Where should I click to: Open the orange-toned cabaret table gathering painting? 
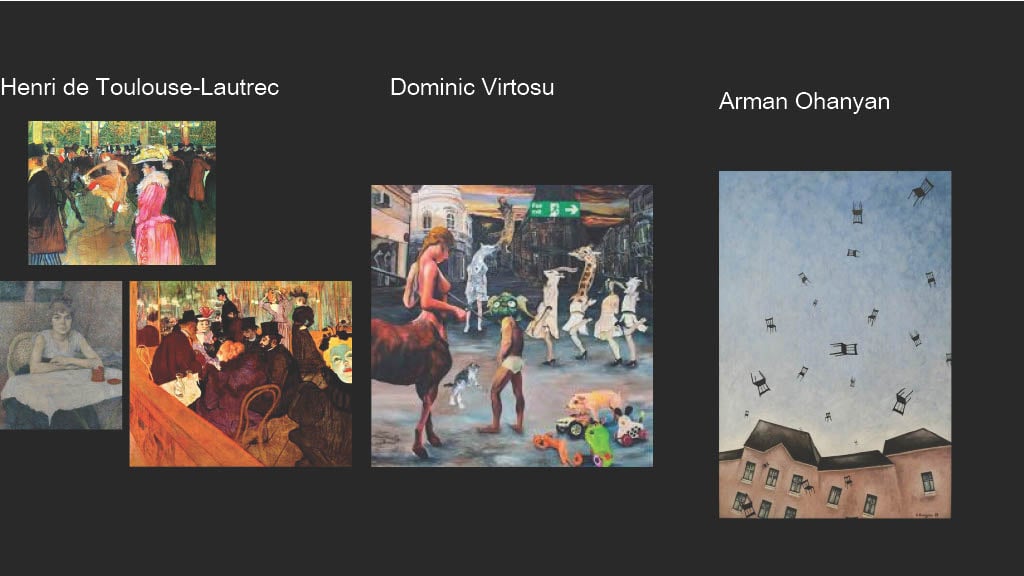click(240, 374)
